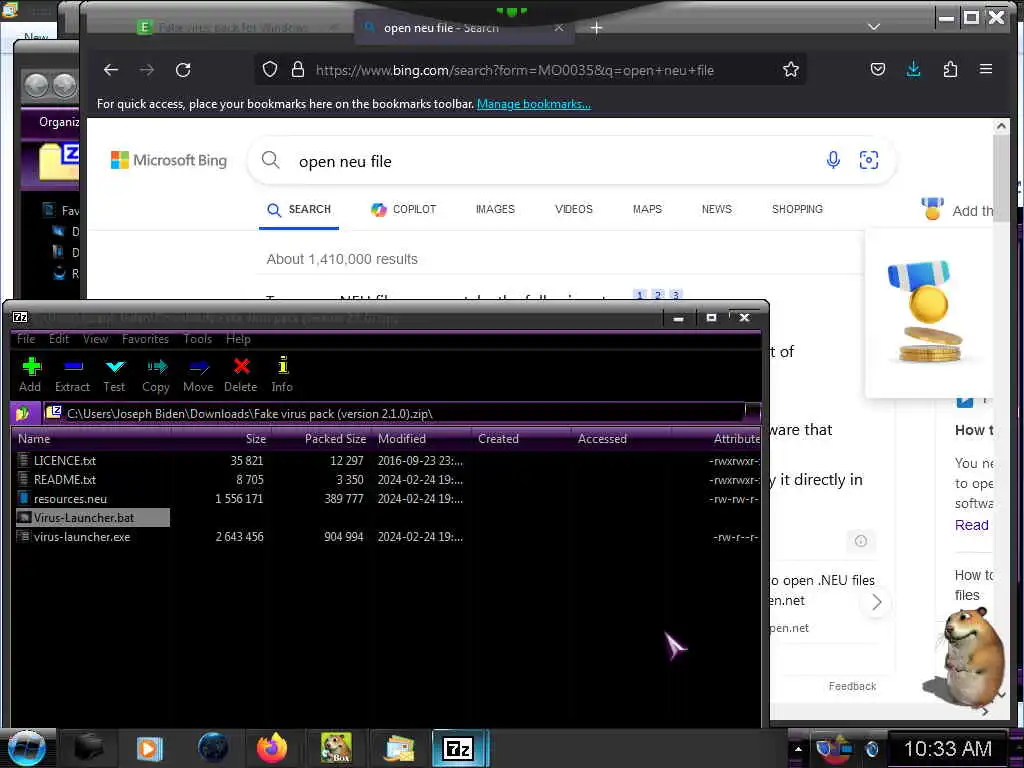Open the 7-Zip taskbar button

460,748
